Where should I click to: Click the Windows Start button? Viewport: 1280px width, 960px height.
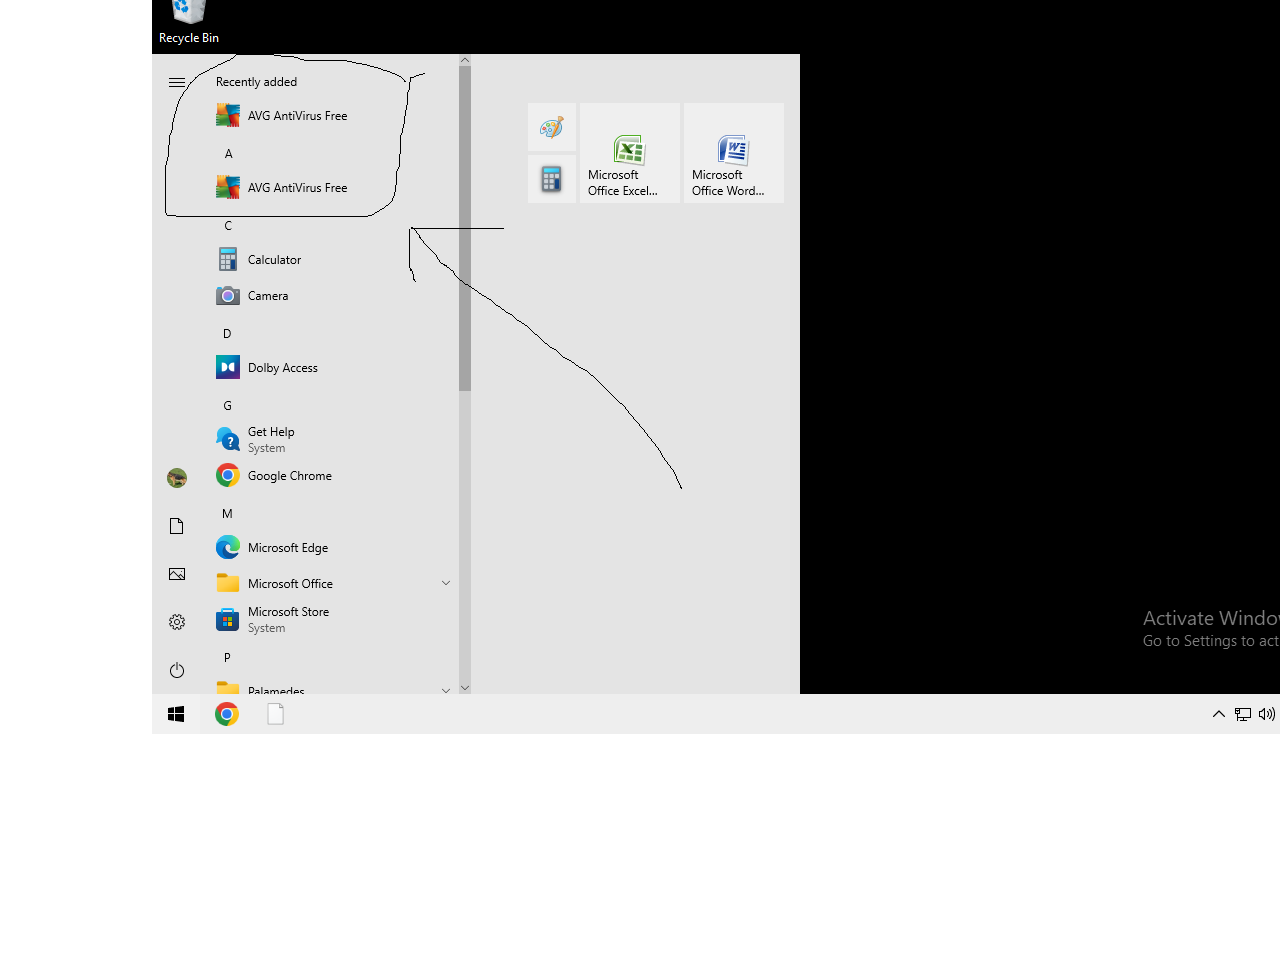176,714
